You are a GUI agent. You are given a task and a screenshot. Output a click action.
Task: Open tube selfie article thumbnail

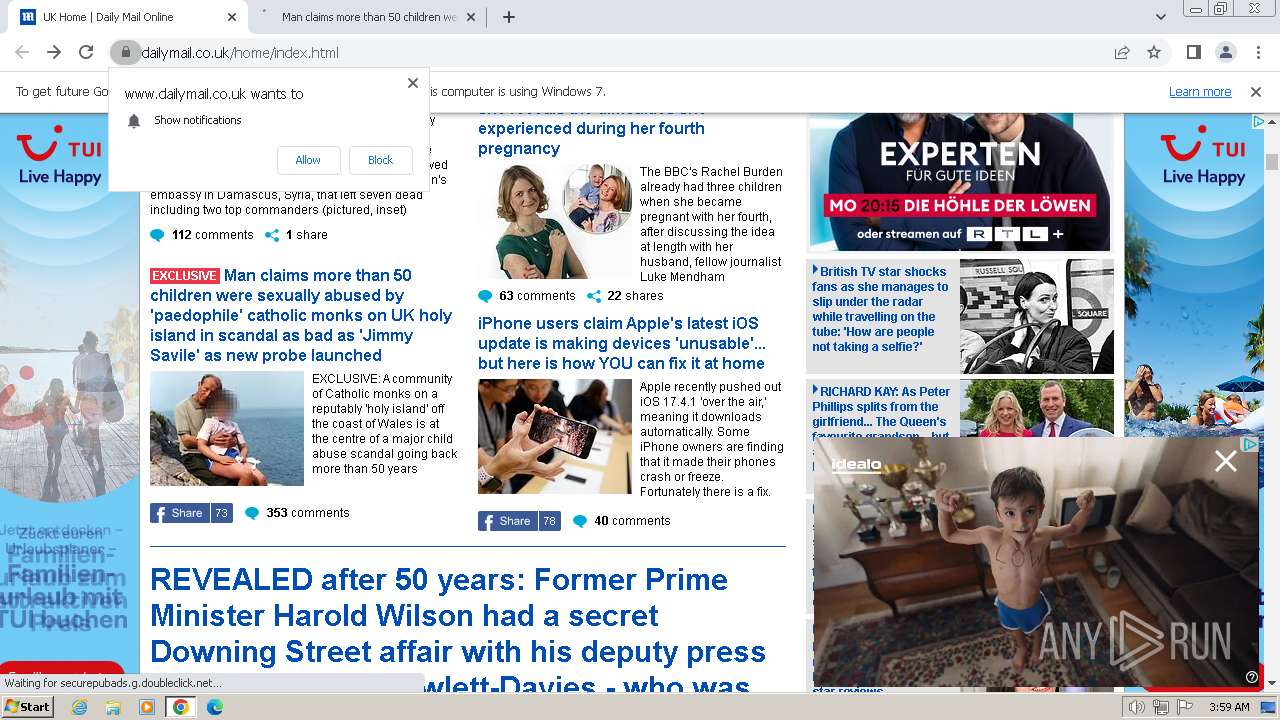click(x=1037, y=316)
